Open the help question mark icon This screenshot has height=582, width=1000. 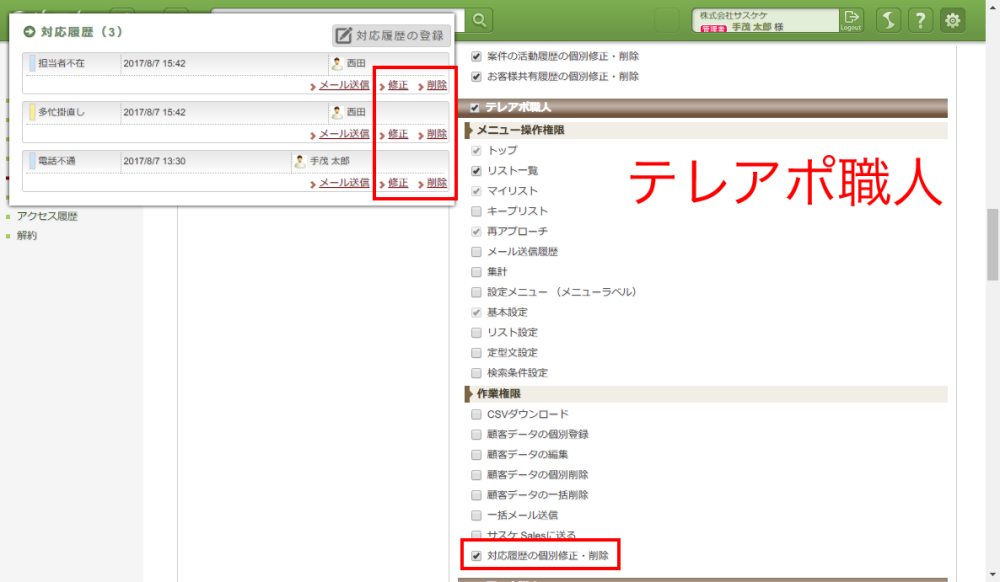[921, 20]
